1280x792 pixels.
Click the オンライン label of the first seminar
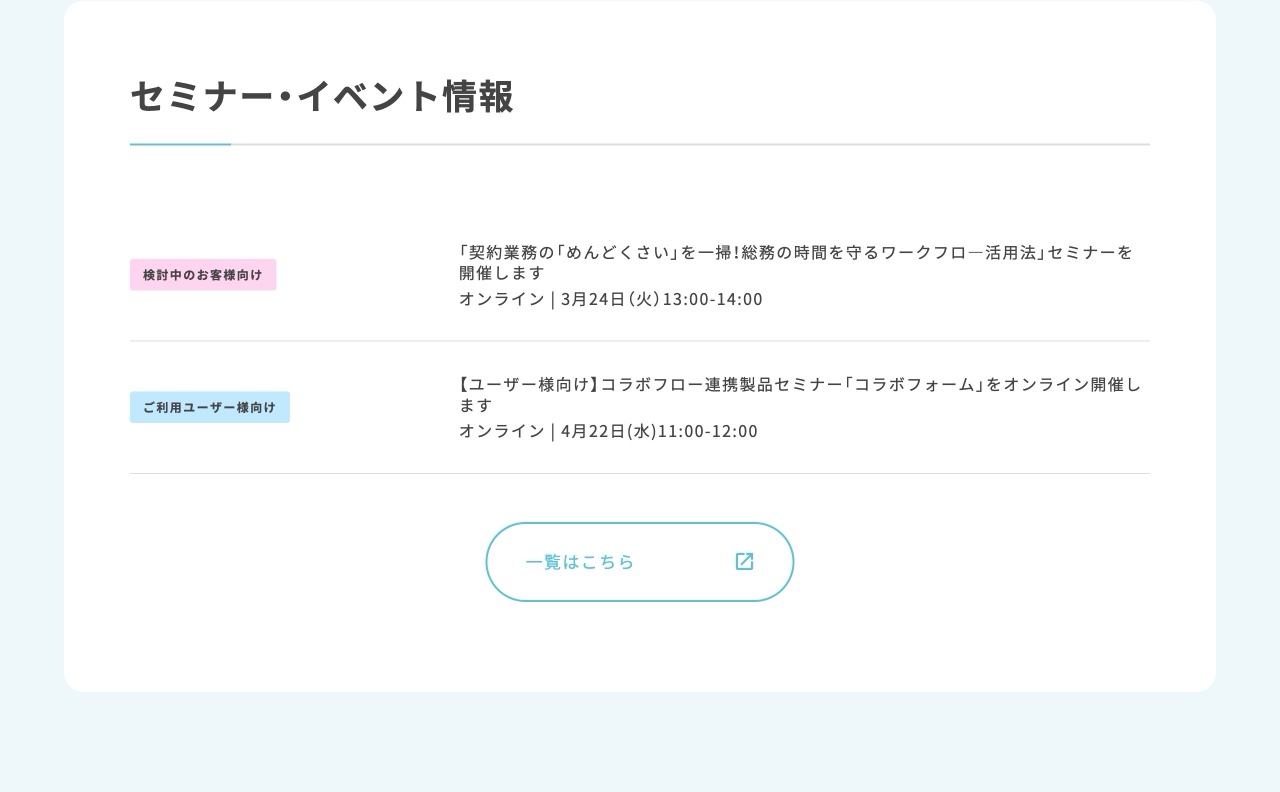coord(502,299)
